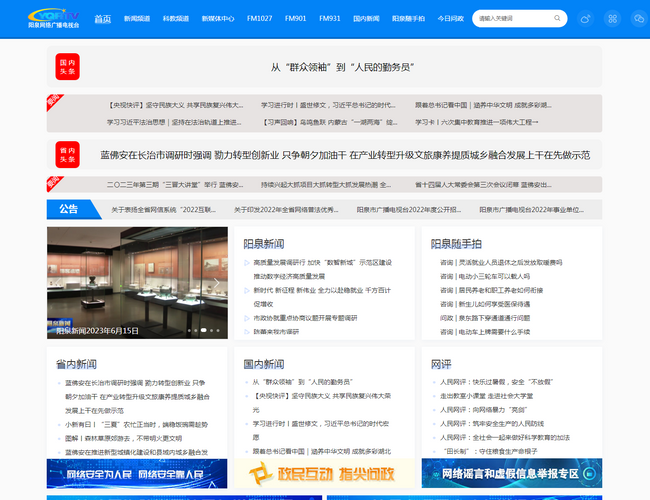Open the 阳泉新闻 section heading
Image resolution: width=650 pixels, height=500 pixels.
point(263,243)
